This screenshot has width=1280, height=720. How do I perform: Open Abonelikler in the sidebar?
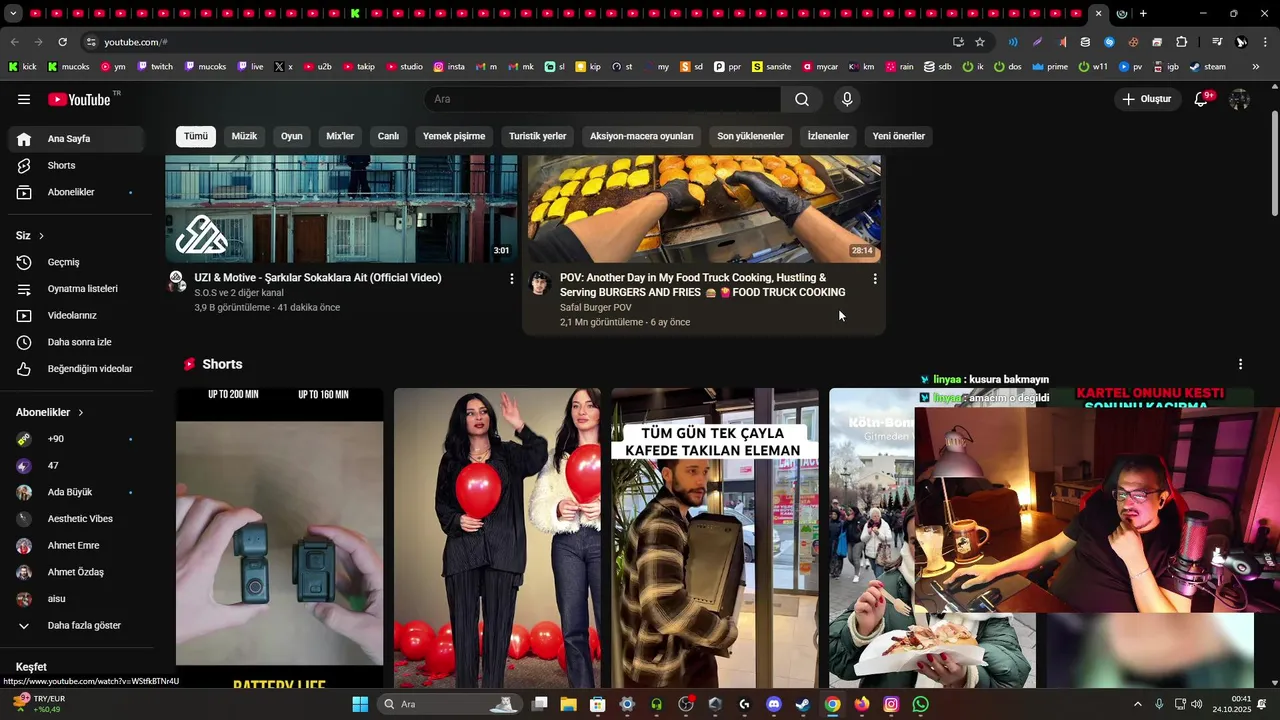pyautogui.click(x=78, y=192)
